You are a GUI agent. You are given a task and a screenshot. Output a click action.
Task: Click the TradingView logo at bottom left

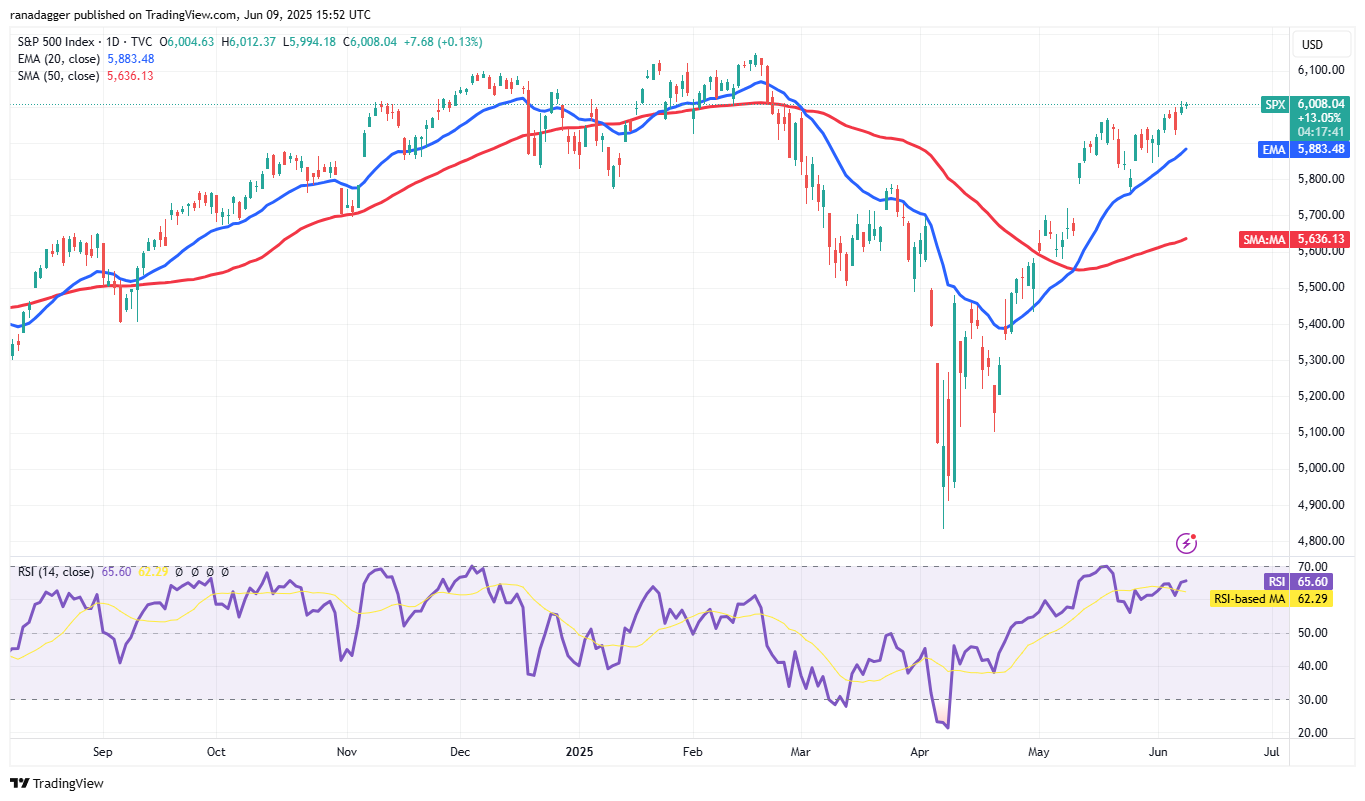57,783
